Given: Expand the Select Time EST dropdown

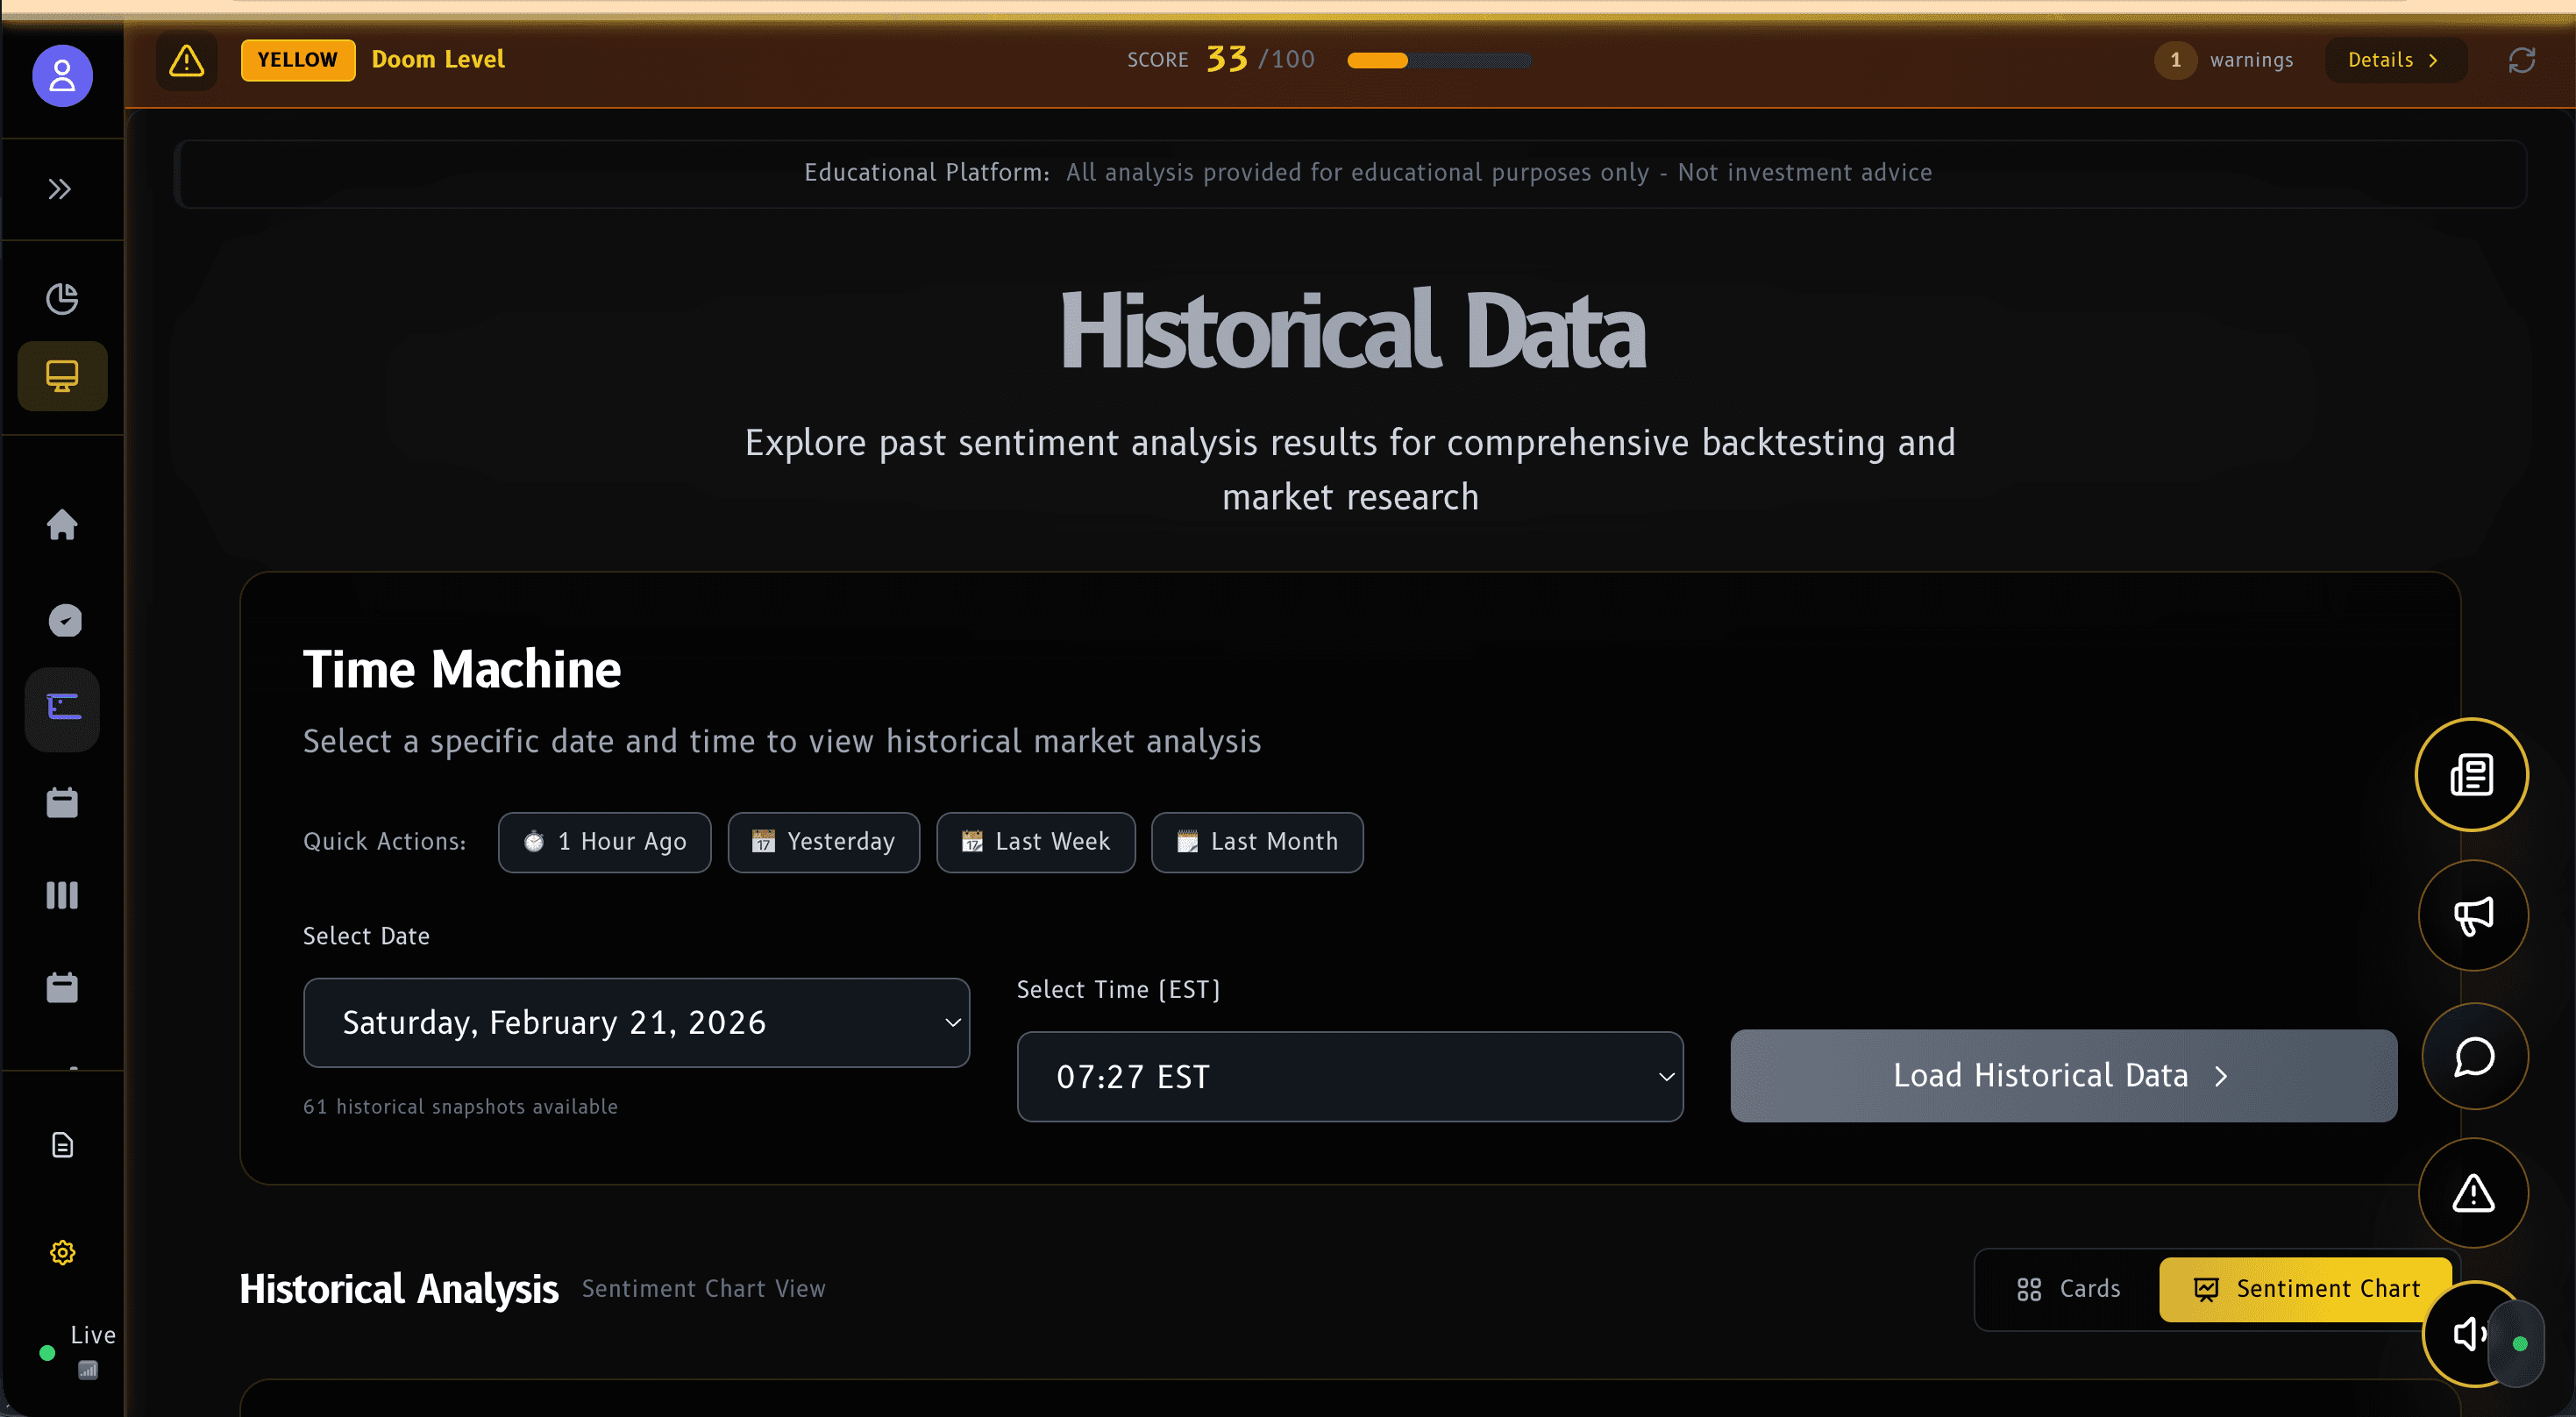Looking at the screenshot, I should click(1349, 1077).
